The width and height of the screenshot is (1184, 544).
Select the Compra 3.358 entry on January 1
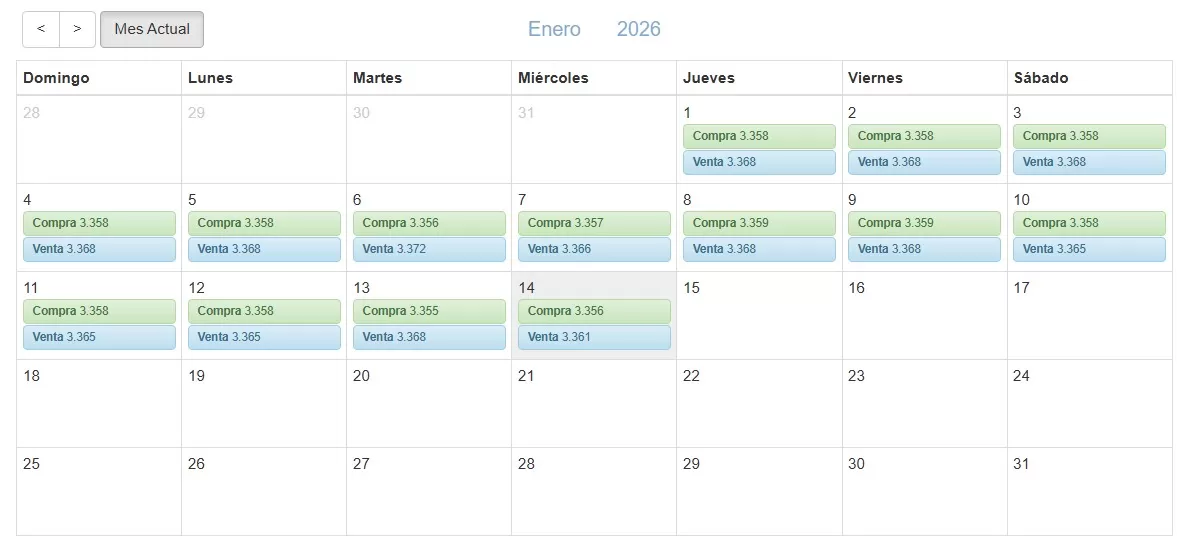759,136
